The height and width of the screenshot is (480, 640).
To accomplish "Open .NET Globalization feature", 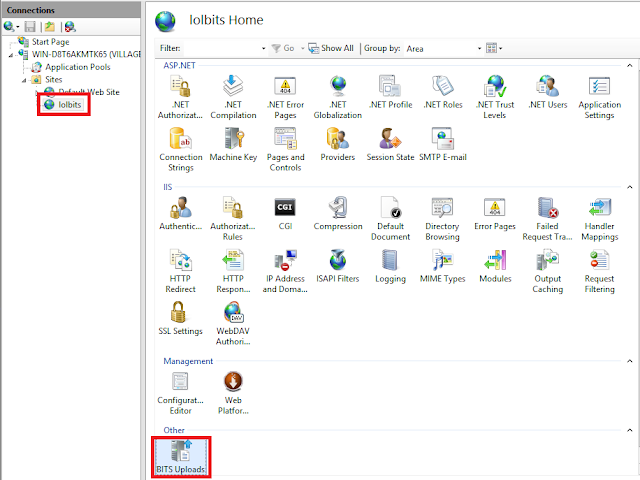I will [338, 98].
